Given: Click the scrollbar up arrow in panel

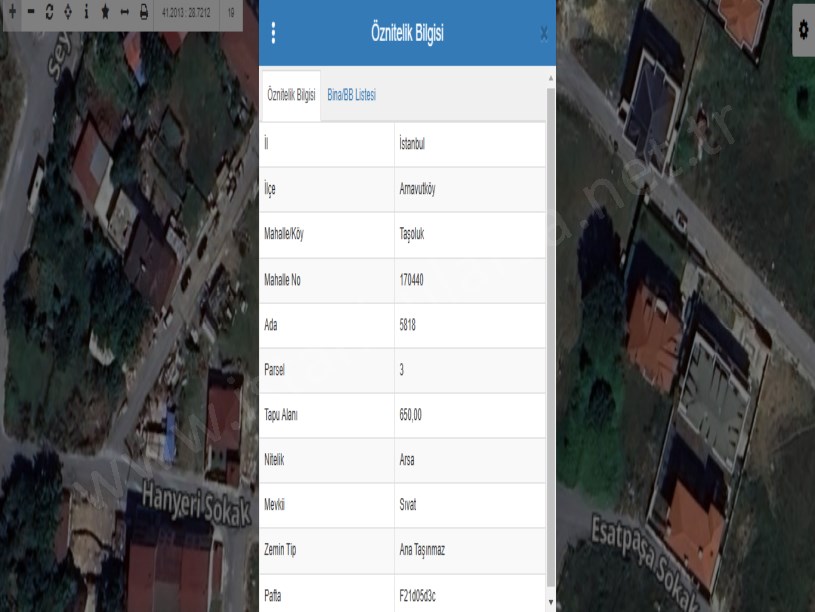Looking at the screenshot, I should point(550,77).
